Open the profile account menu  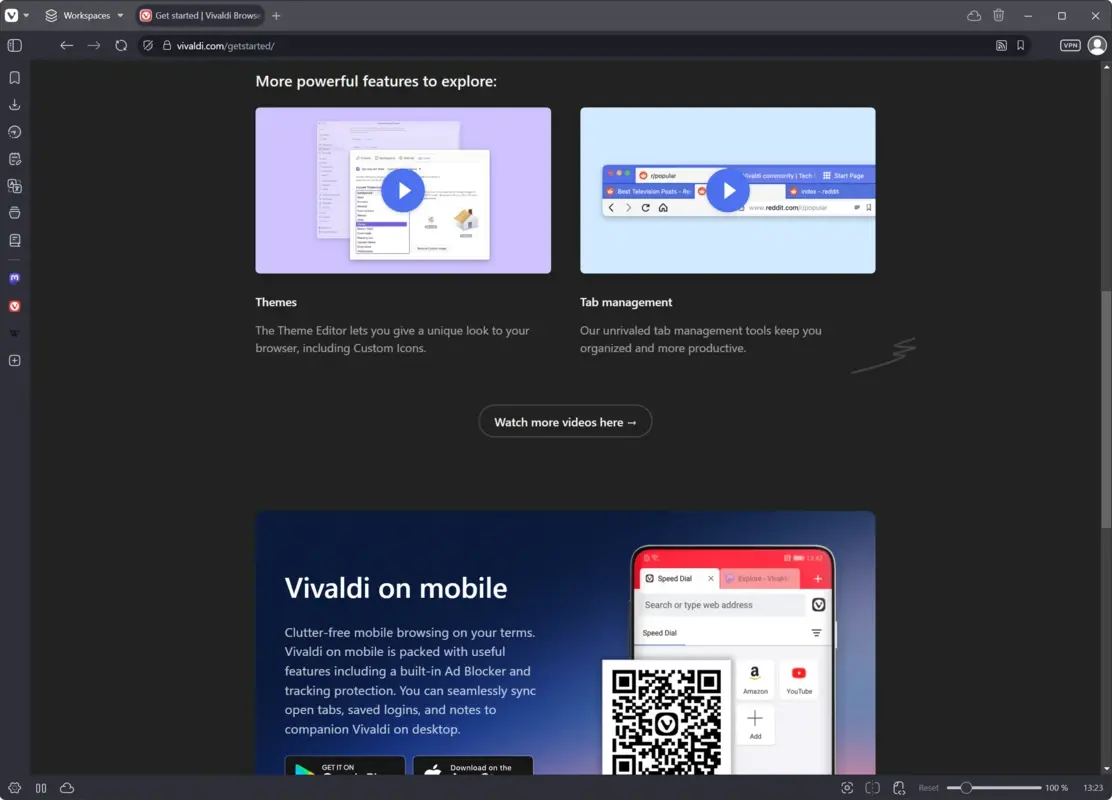click(1096, 45)
